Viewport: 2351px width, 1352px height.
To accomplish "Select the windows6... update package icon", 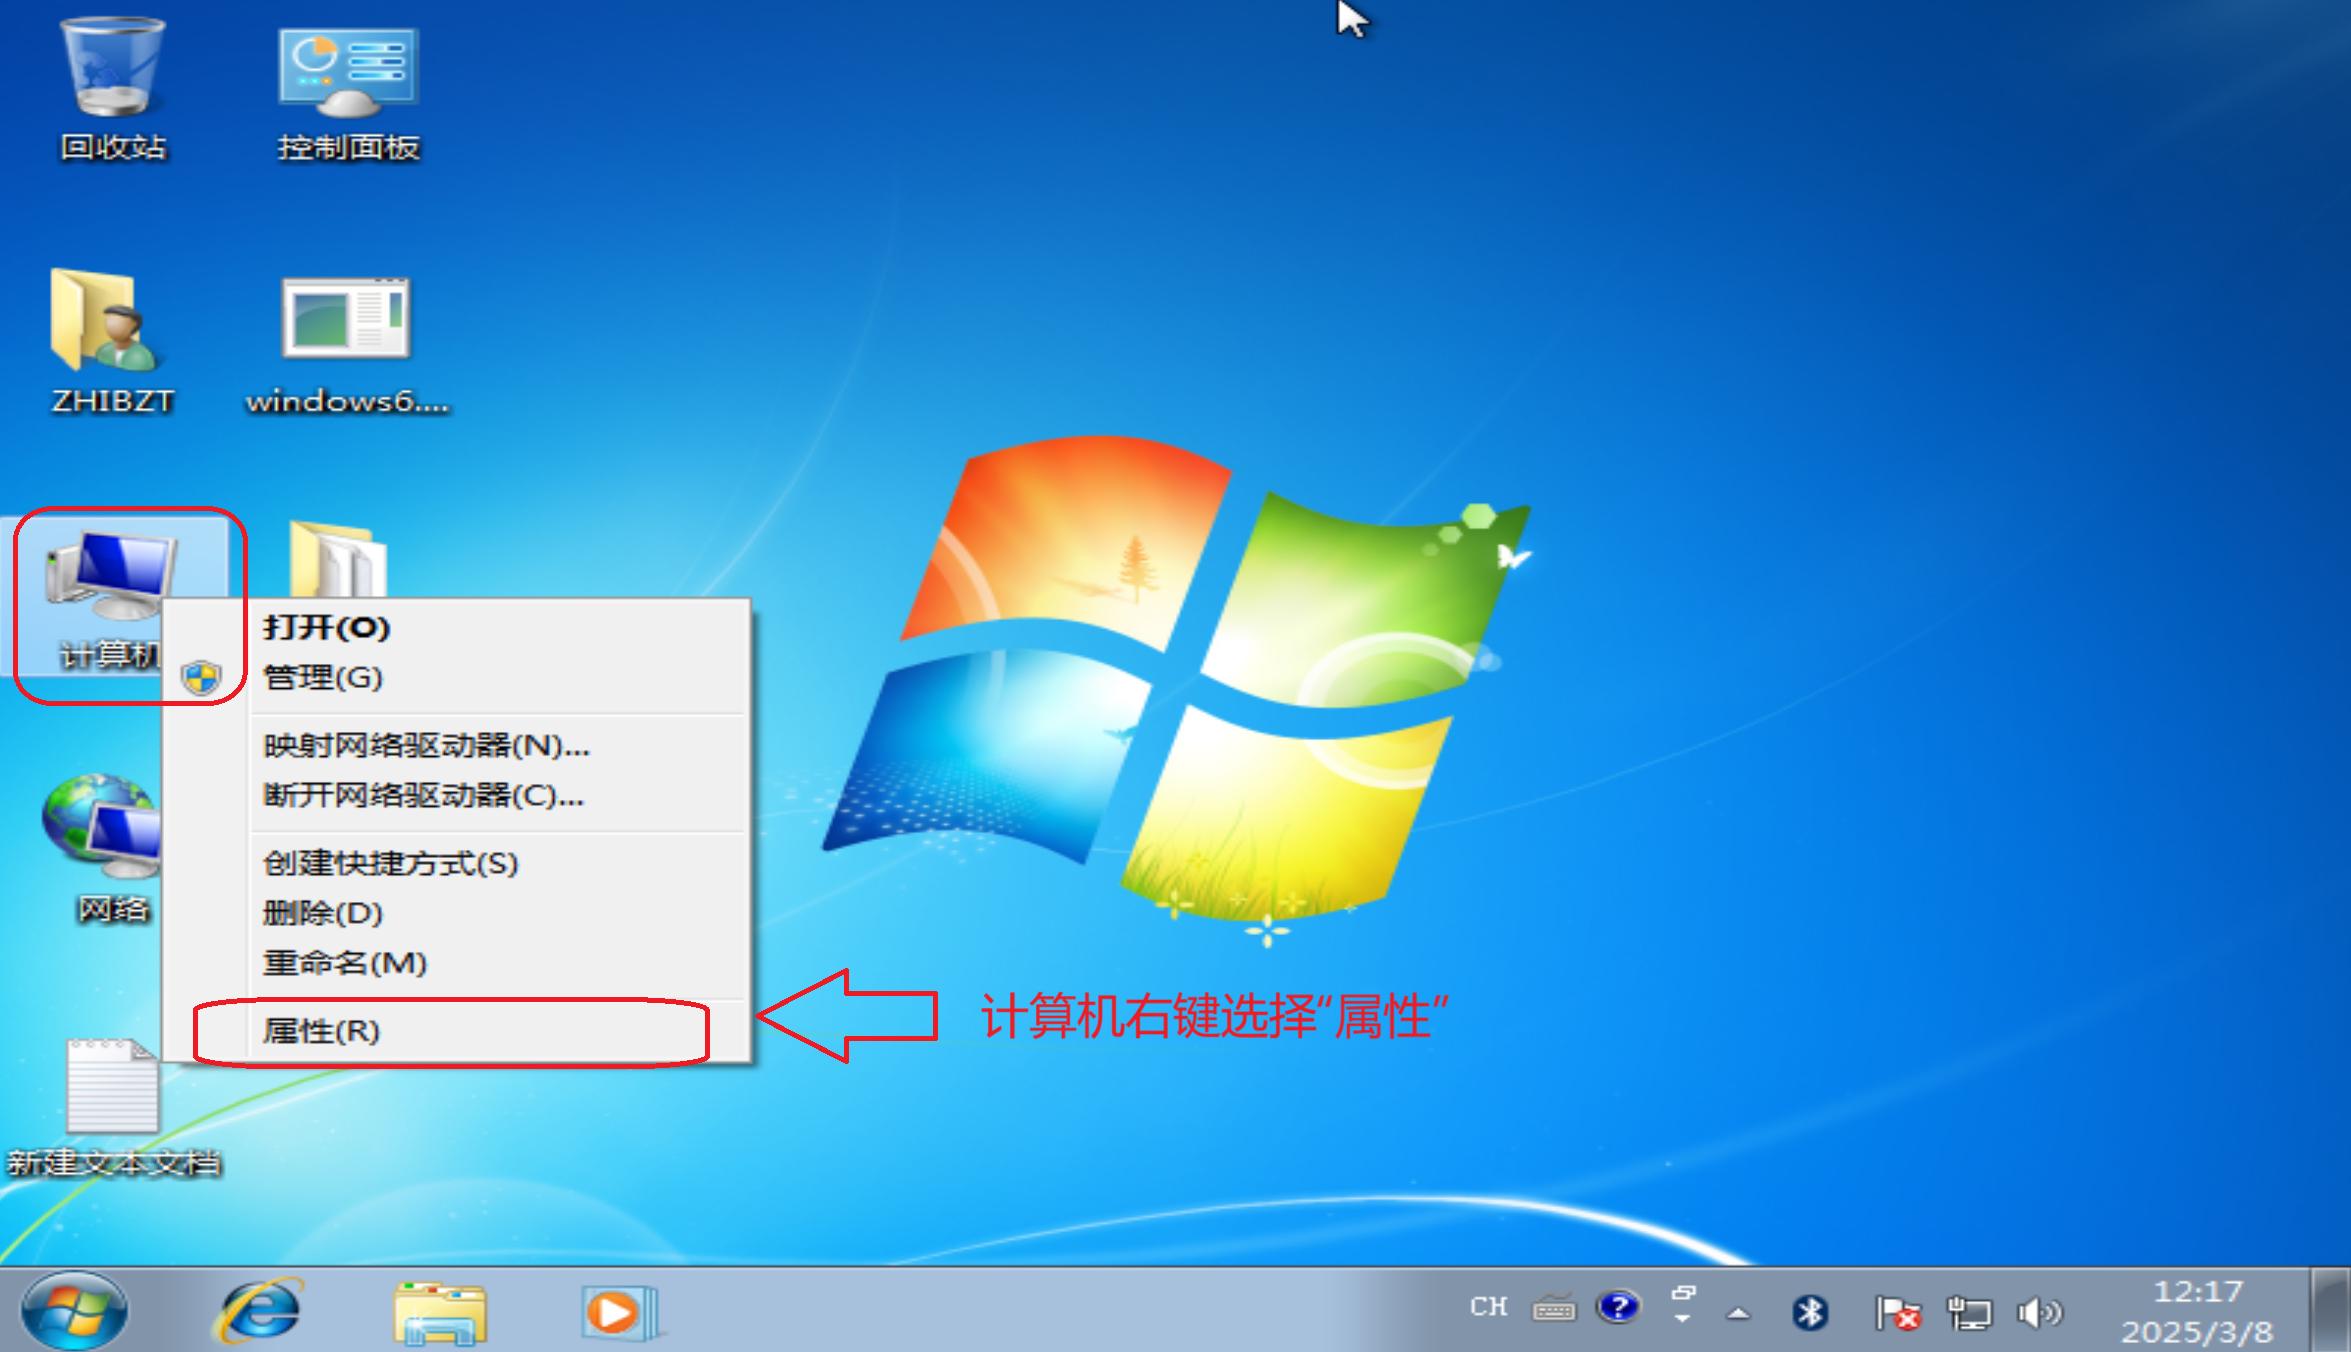I will (x=347, y=345).
